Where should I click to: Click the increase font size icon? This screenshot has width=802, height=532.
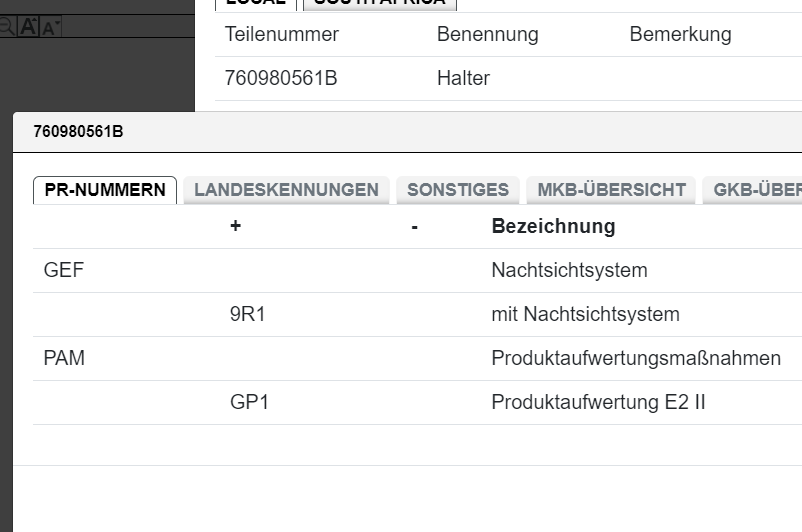click(x=29, y=27)
